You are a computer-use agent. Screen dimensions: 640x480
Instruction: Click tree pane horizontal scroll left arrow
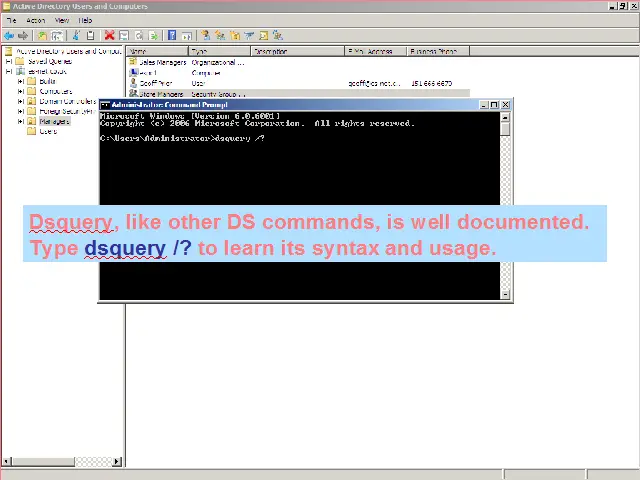click(x=7, y=462)
